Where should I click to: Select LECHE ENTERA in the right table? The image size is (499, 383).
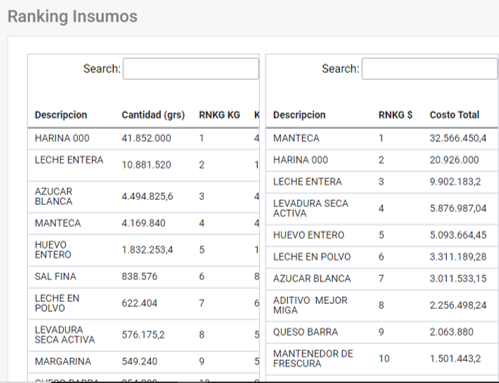click(x=308, y=182)
